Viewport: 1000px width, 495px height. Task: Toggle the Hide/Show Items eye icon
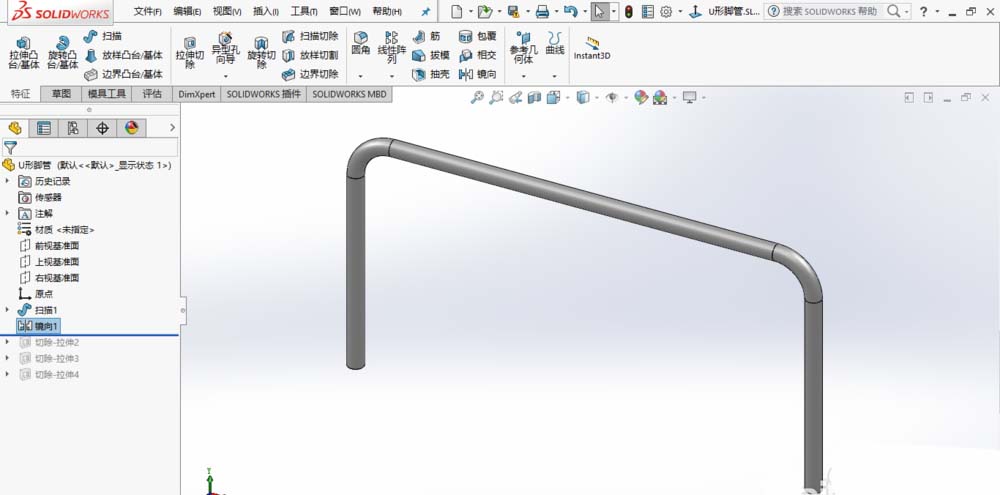point(612,98)
